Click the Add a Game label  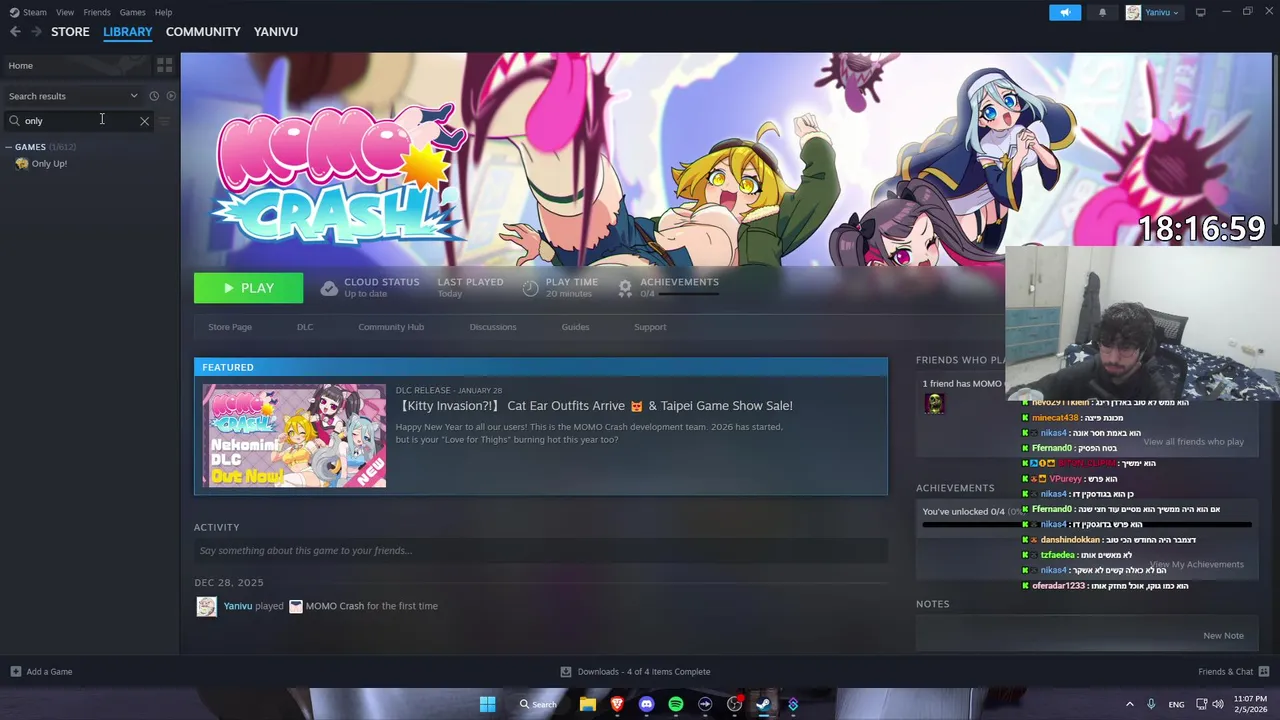coord(49,672)
